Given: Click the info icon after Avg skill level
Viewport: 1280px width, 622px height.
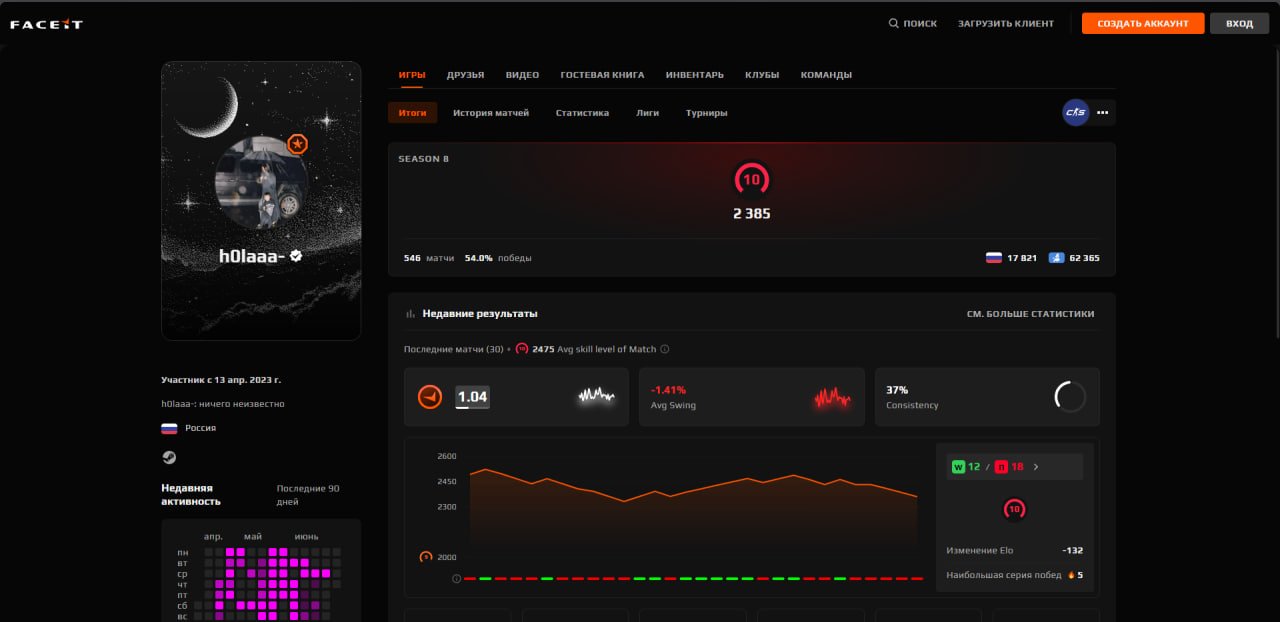Looking at the screenshot, I should point(665,349).
